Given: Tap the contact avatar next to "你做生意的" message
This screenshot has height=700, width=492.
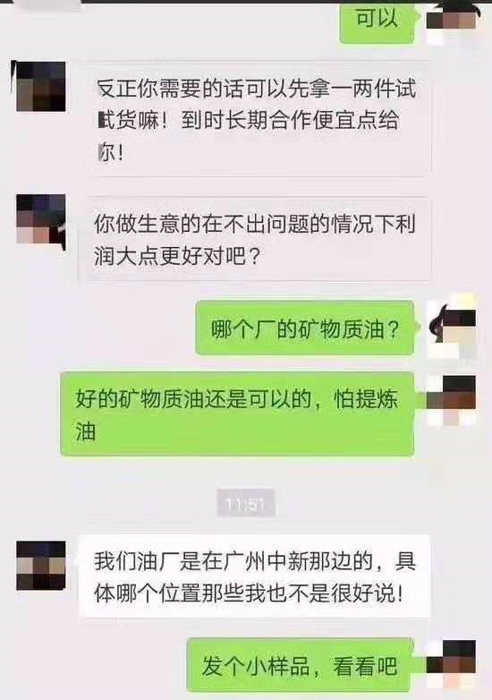Looking at the screenshot, I should (41, 219).
